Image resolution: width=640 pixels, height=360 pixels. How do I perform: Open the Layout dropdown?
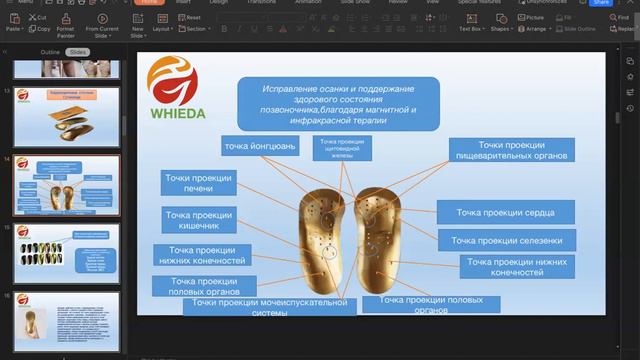(x=162, y=29)
